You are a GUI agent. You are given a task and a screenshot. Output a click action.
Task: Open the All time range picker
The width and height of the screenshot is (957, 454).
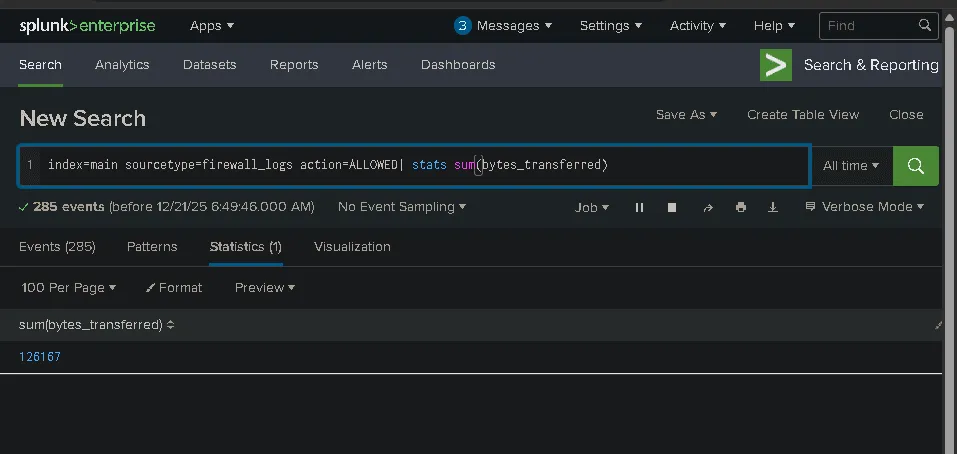(851, 166)
